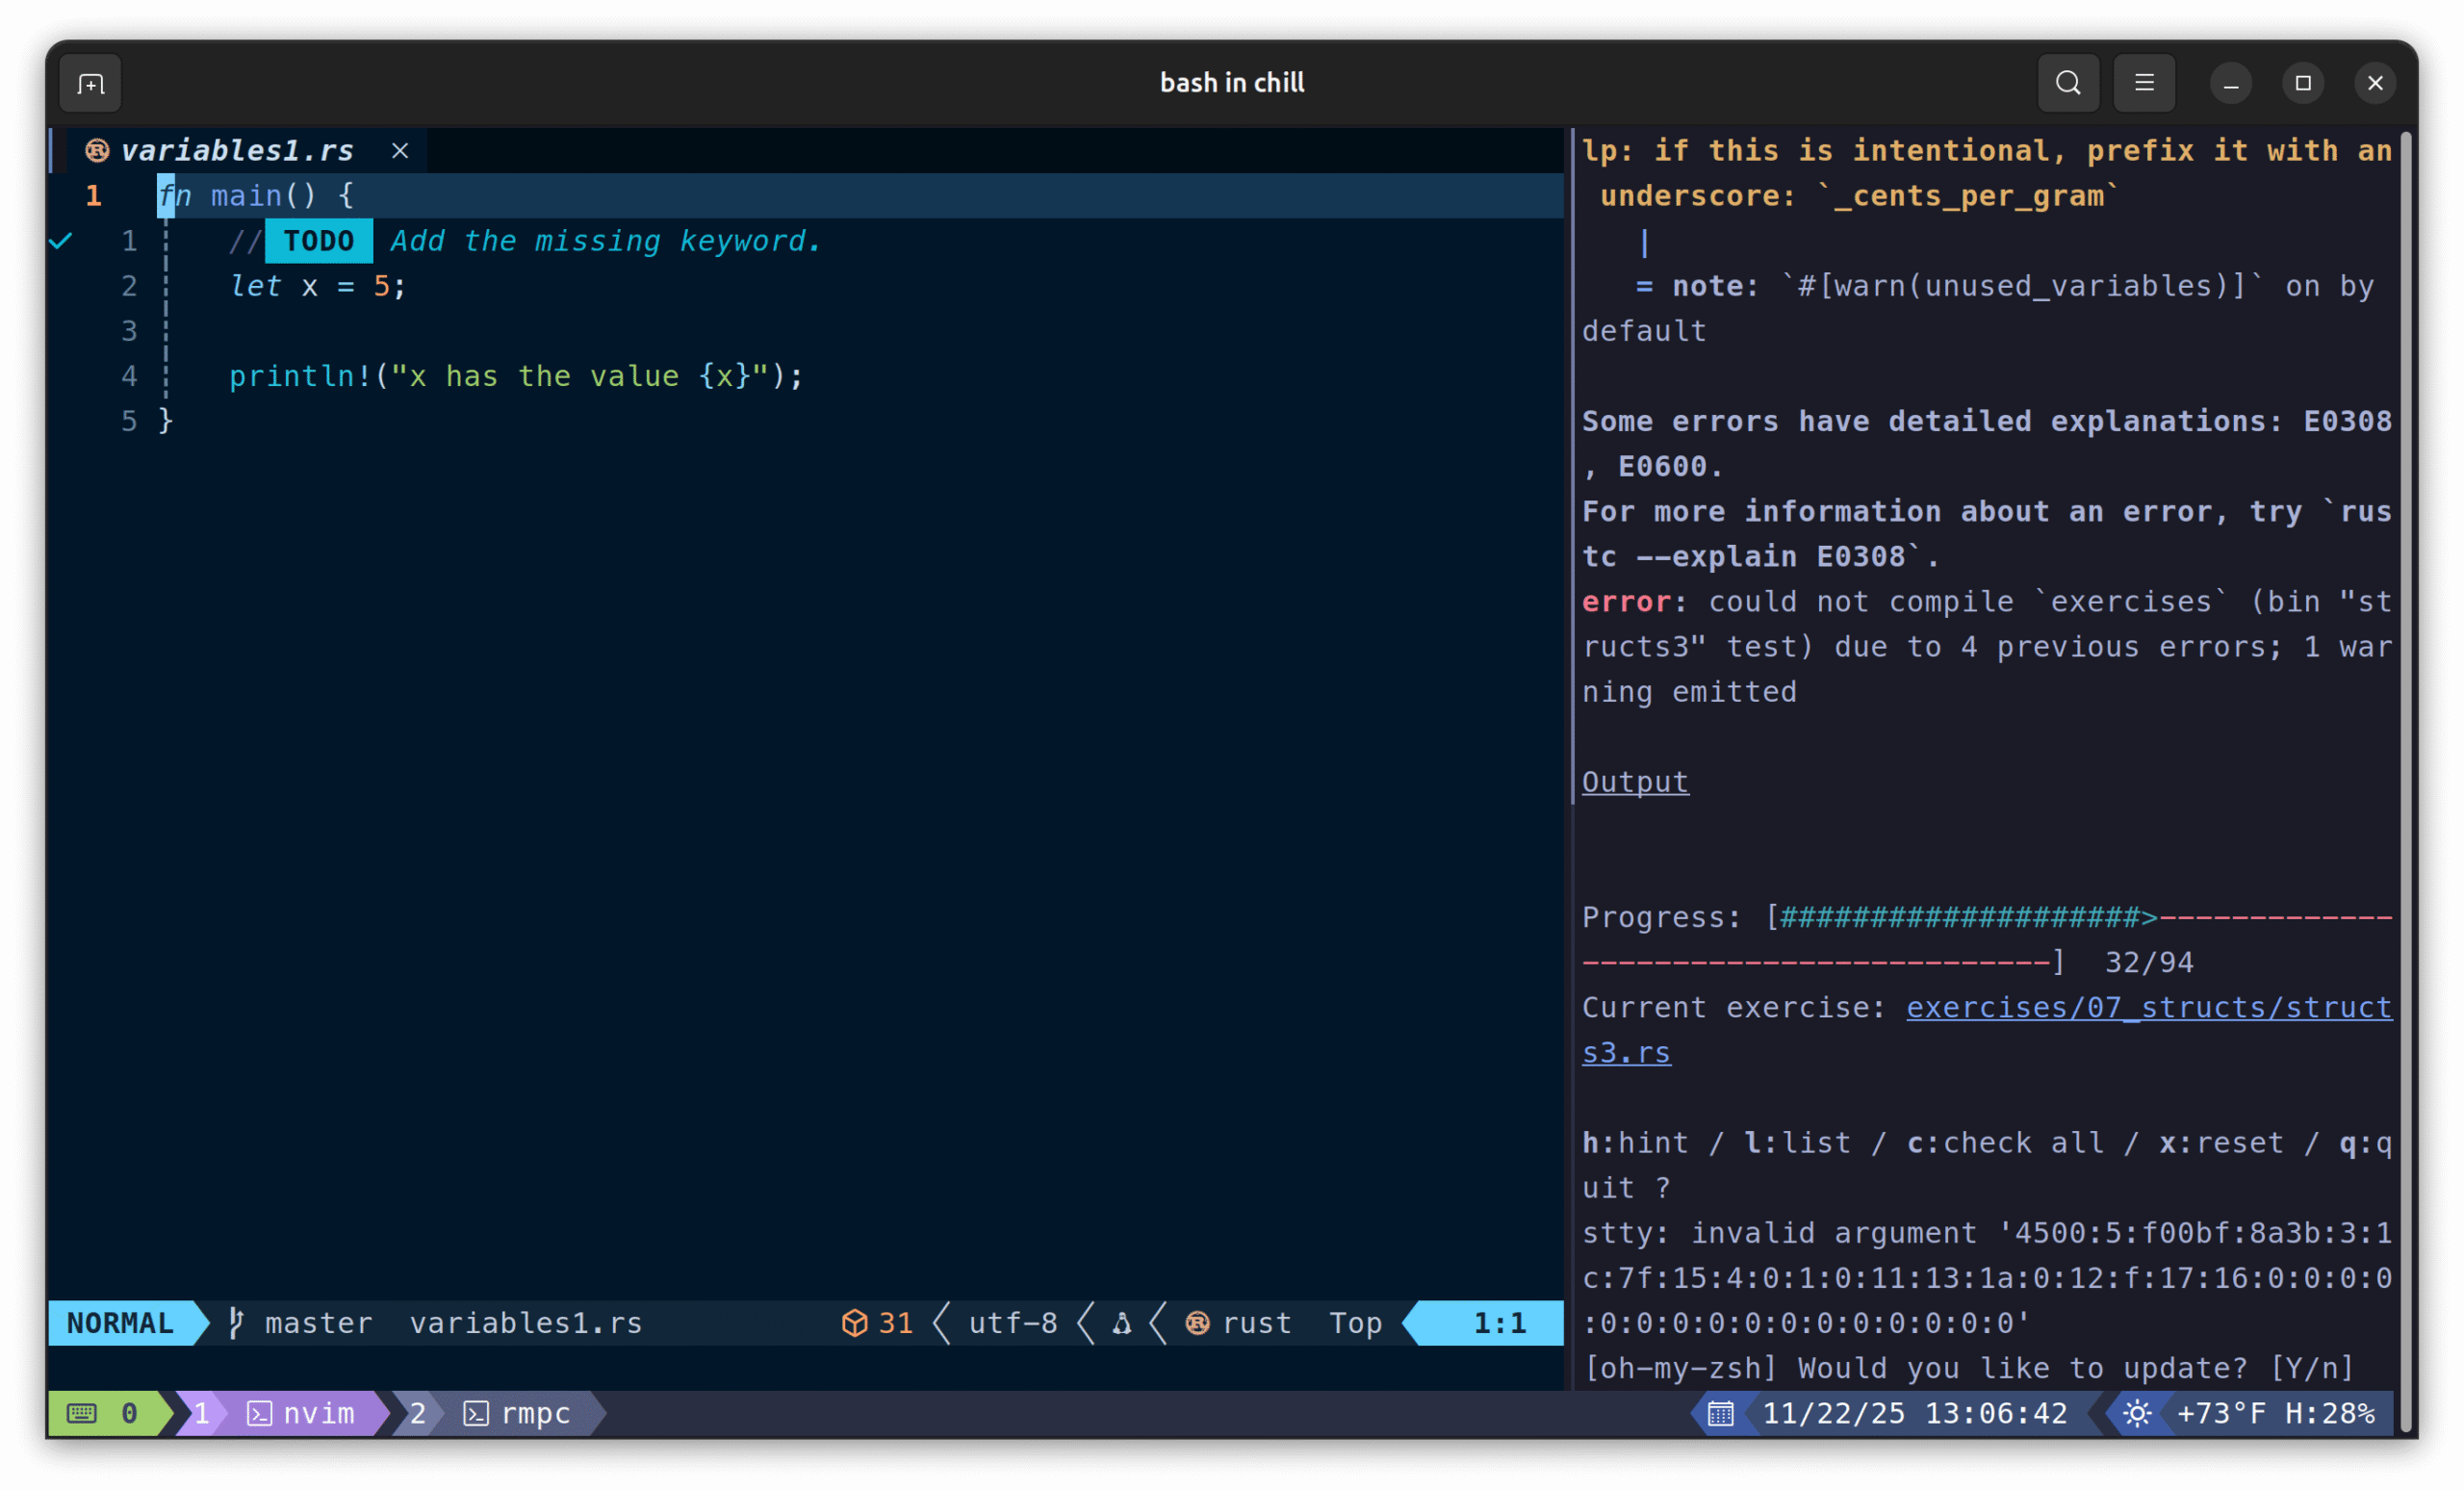Click the TODO highlight badge in comment

tap(318, 241)
